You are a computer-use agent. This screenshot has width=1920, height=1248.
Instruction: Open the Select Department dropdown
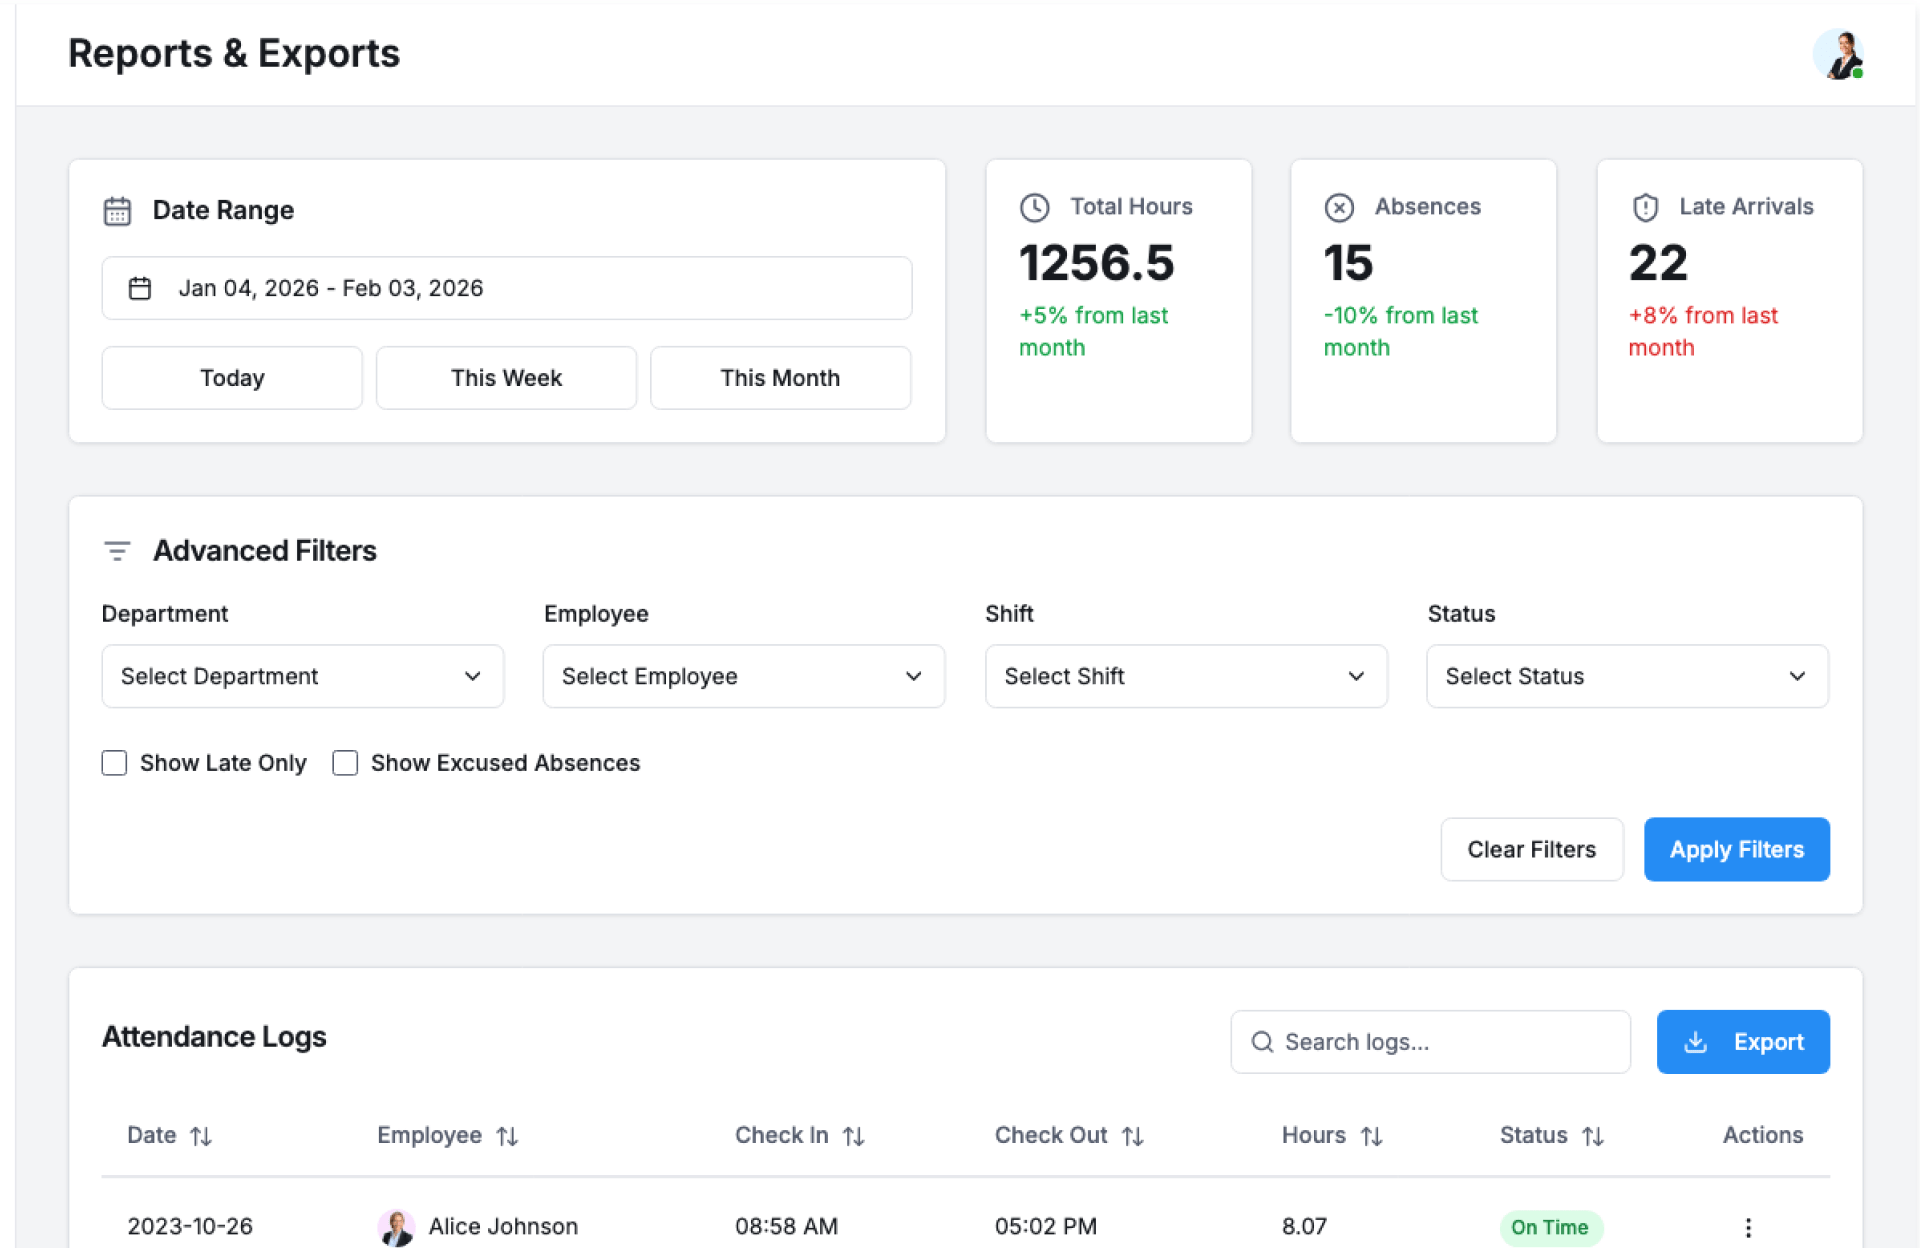pyautogui.click(x=302, y=676)
